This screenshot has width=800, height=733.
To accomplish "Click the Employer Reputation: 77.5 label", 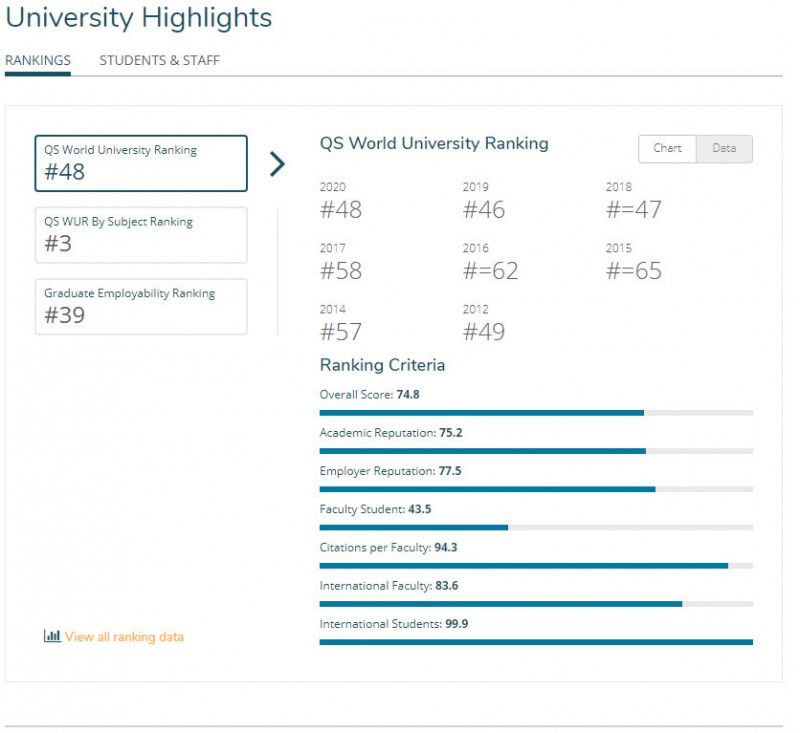I will click(390, 471).
